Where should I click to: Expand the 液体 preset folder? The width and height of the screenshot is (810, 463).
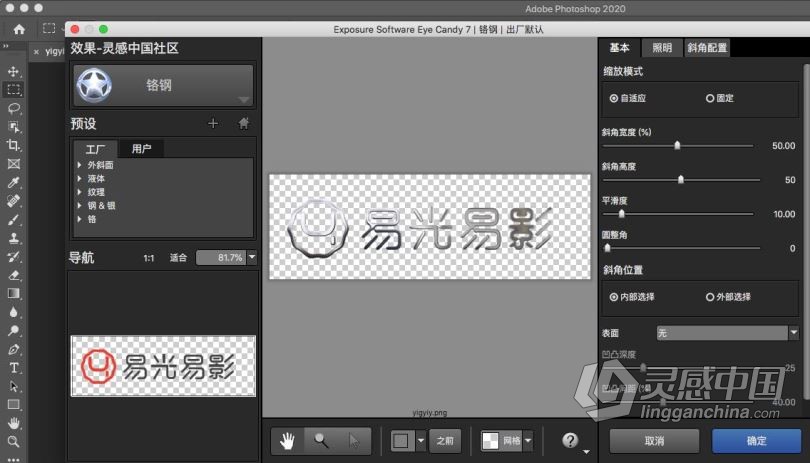(x=80, y=178)
